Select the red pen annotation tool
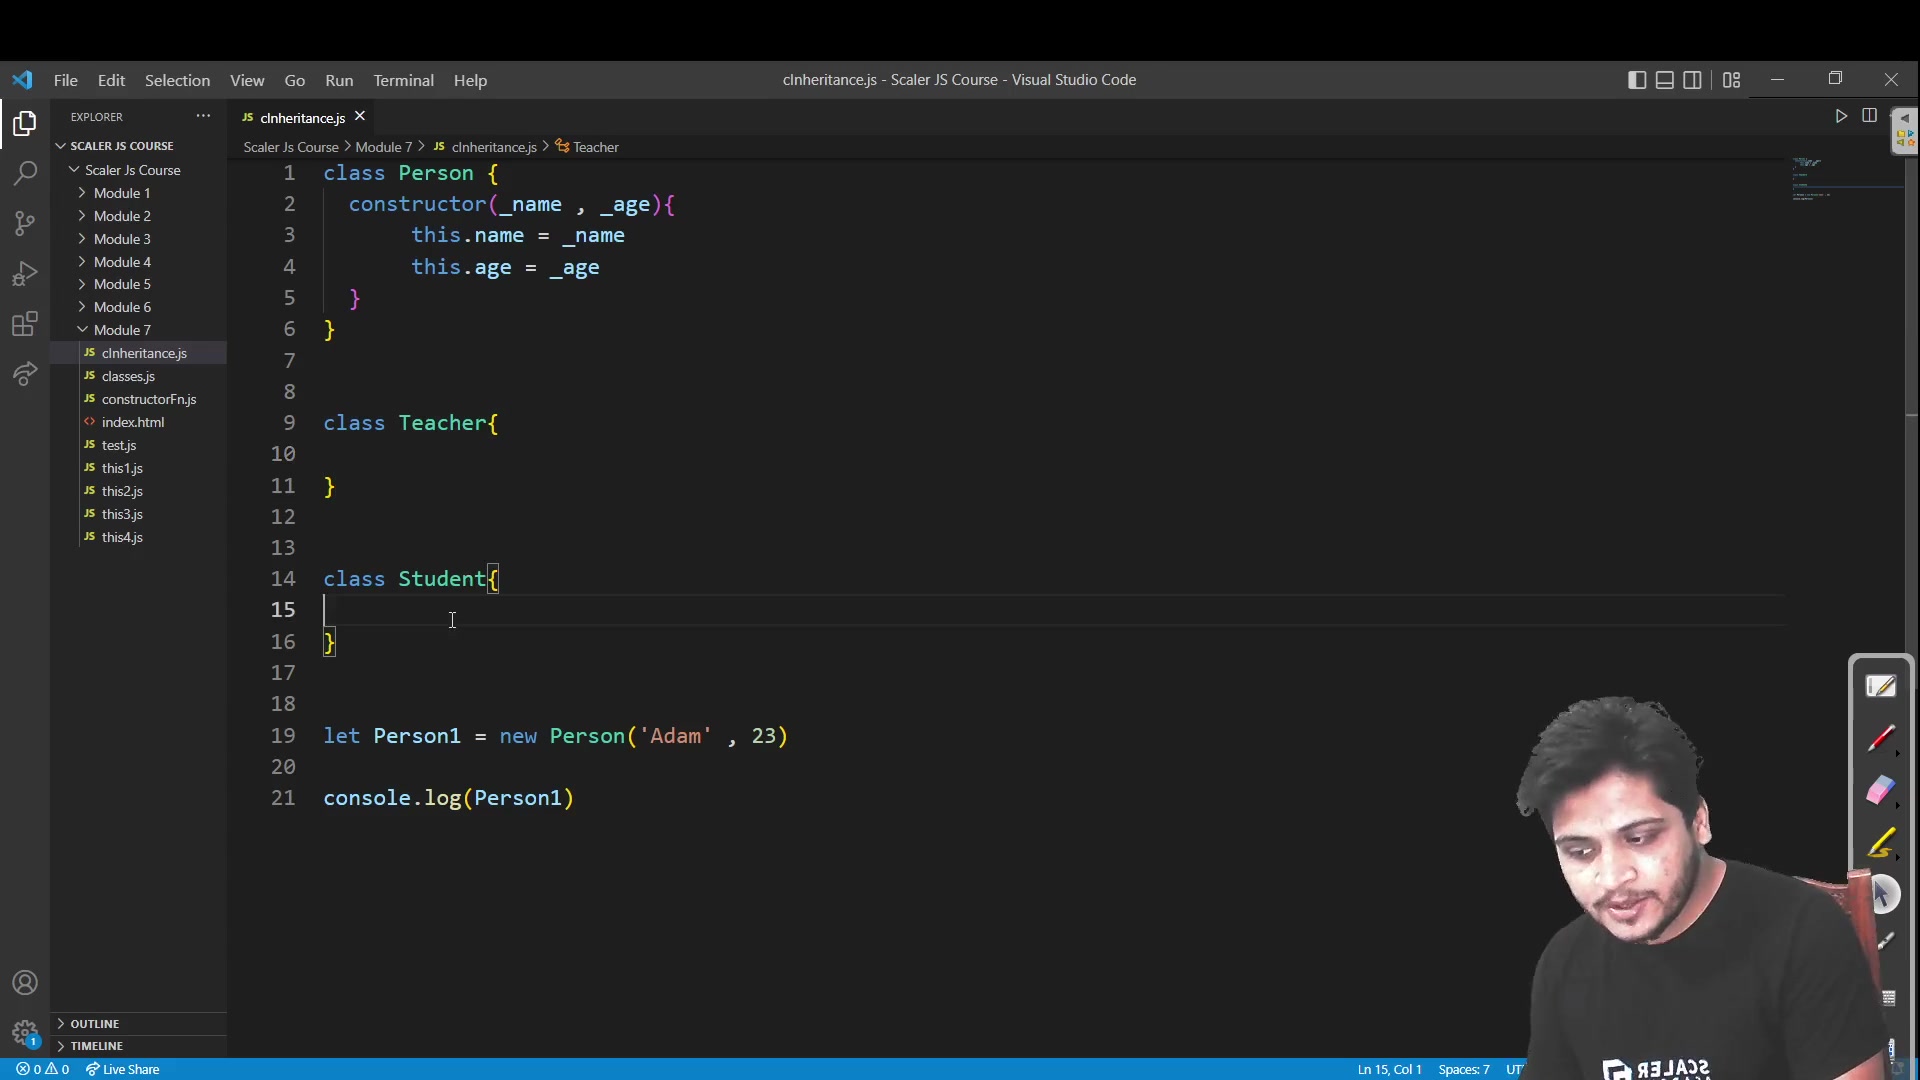 pyautogui.click(x=1881, y=739)
